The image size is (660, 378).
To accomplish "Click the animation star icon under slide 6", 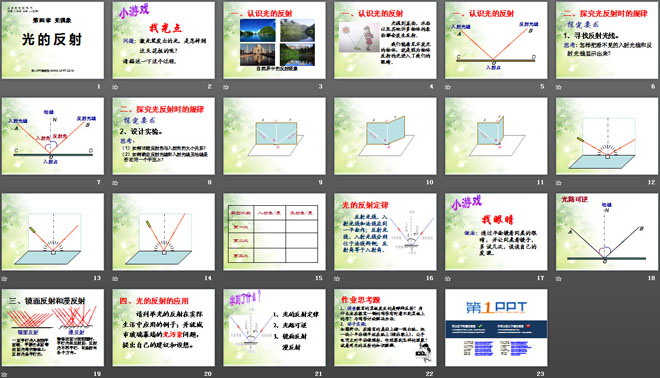I will pos(559,87).
